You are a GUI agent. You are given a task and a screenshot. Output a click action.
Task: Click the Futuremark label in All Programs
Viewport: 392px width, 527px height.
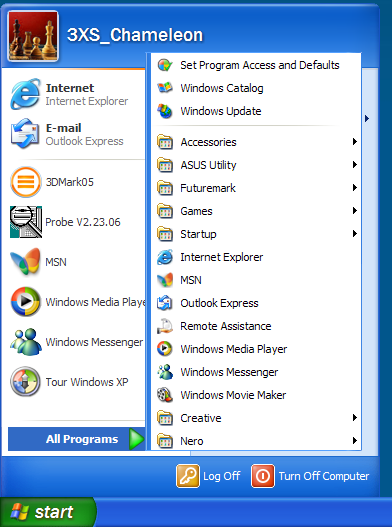pos(208,188)
